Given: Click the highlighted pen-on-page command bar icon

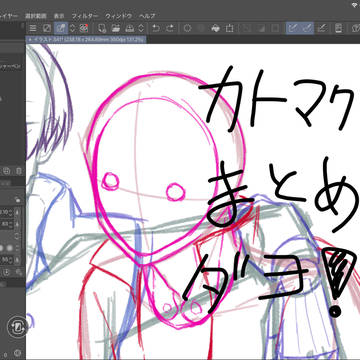Looking at the screenshot, I should (61, 28).
